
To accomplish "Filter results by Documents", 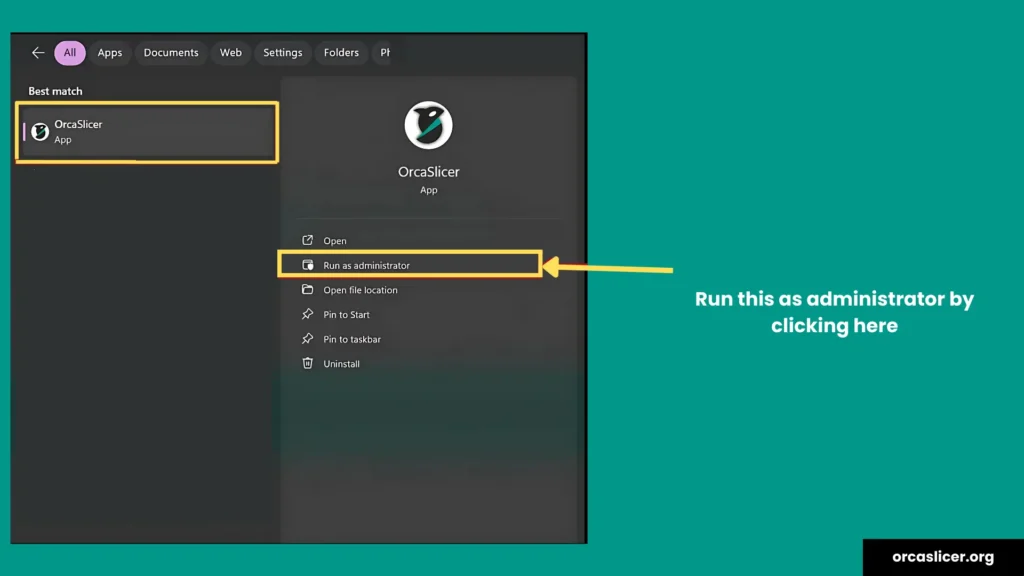I will point(171,53).
